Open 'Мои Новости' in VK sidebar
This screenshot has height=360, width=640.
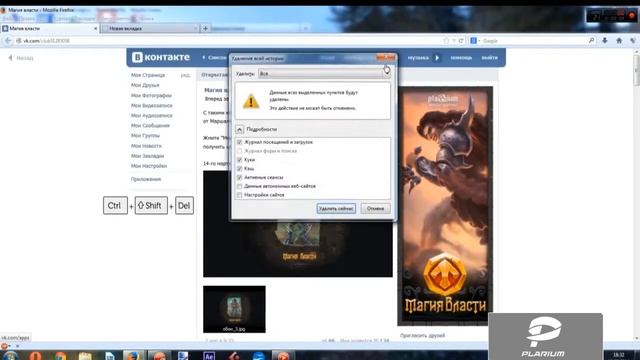pyautogui.click(x=146, y=146)
